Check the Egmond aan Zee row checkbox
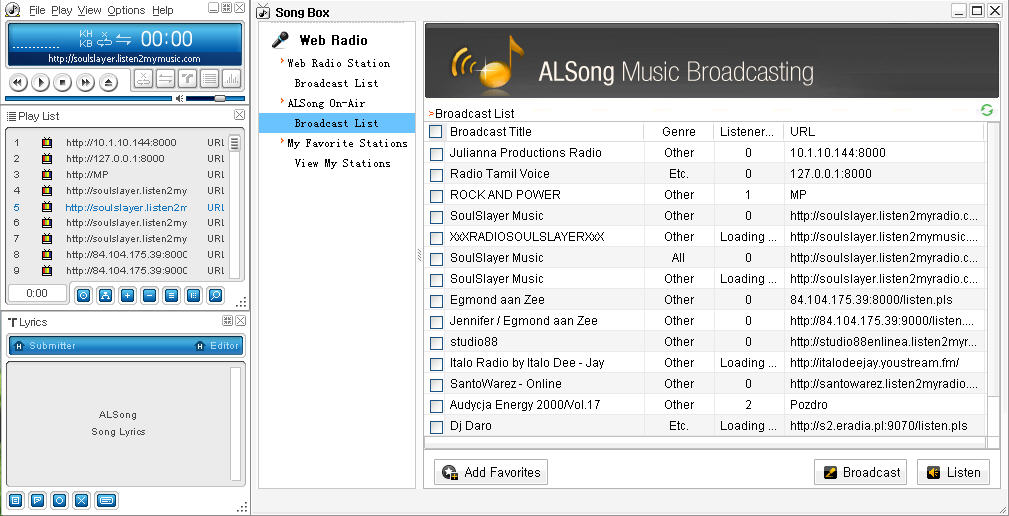Image resolution: width=1009 pixels, height=516 pixels. [x=436, y=300]
